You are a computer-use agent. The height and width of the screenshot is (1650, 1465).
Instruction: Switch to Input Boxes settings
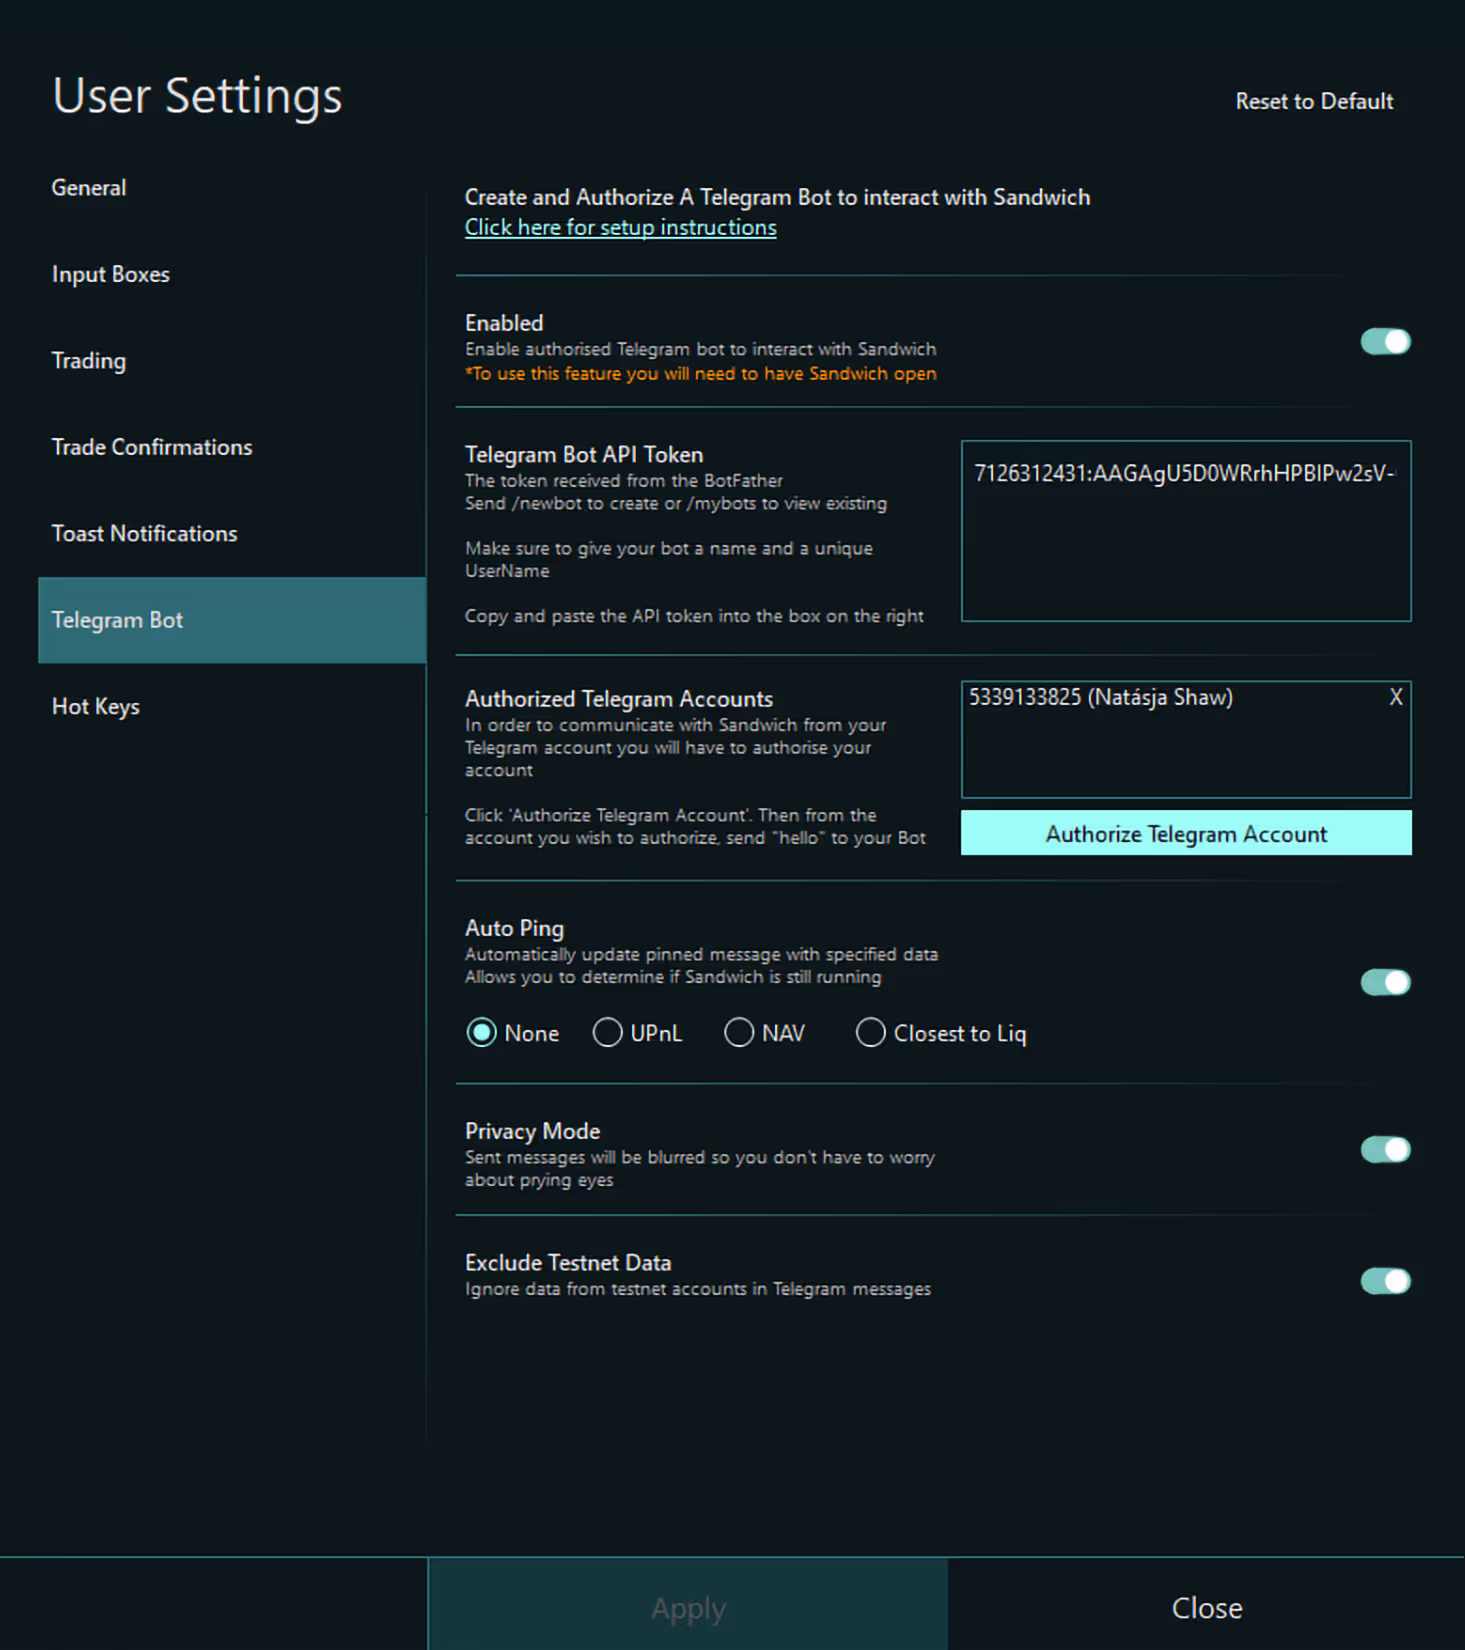pos(111,274)
